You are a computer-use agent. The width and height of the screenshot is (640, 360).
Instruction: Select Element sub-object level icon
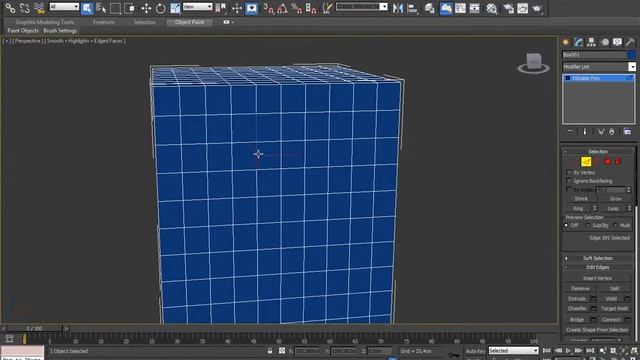click(618, 162)
